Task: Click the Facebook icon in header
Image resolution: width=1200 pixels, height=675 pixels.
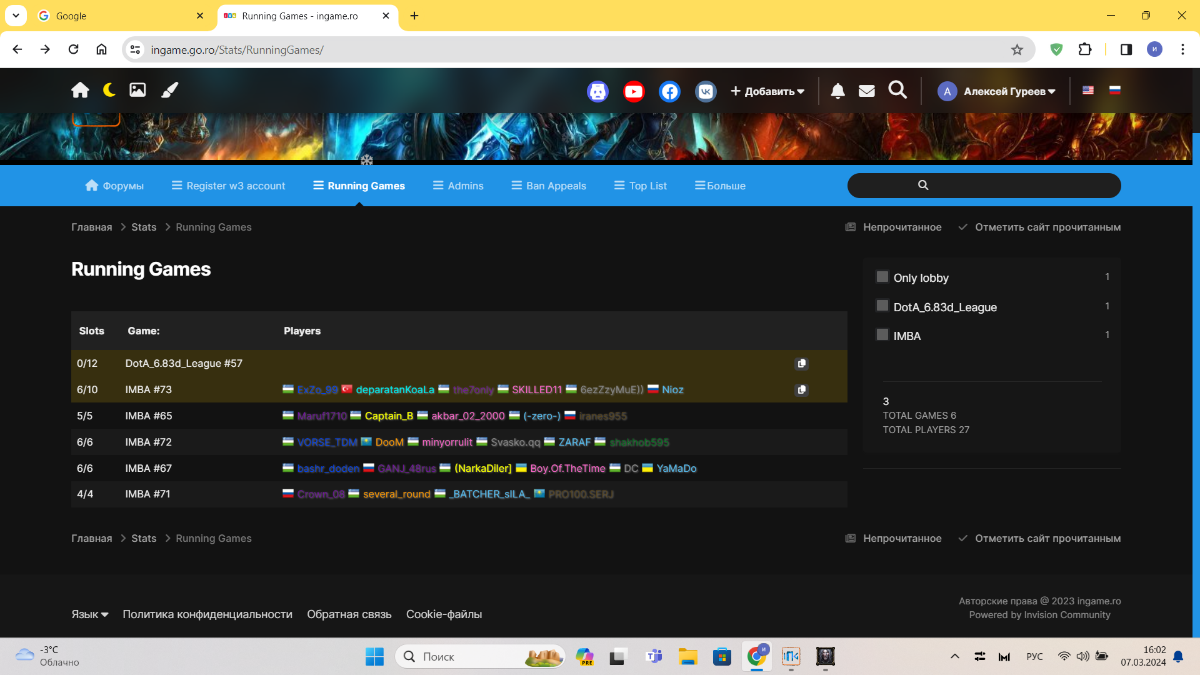Action: (x=670, y=91)
